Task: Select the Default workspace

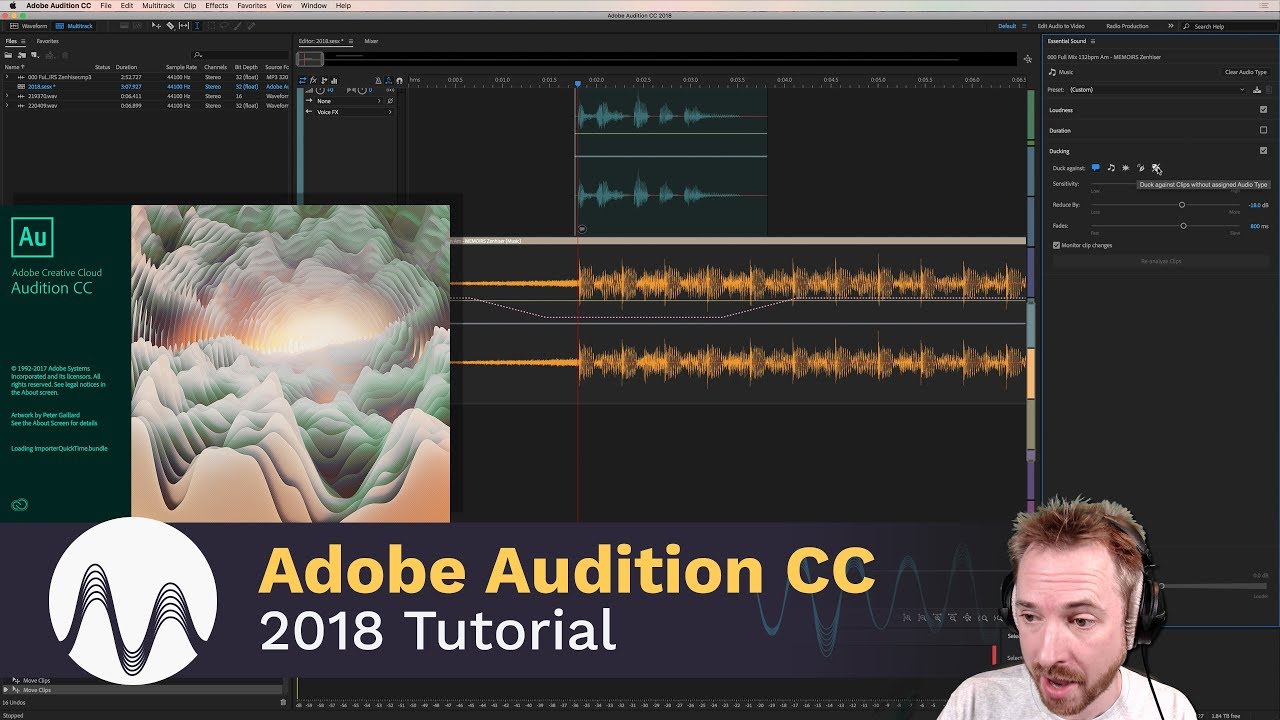Action: point(1007,26)
